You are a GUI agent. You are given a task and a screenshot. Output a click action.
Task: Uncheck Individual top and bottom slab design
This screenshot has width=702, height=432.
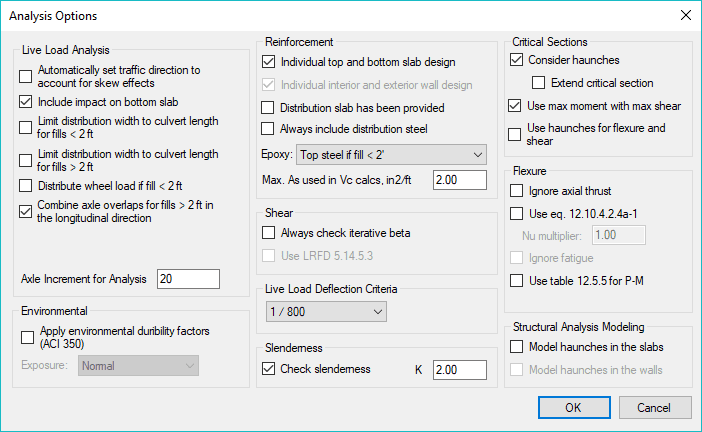267,63
